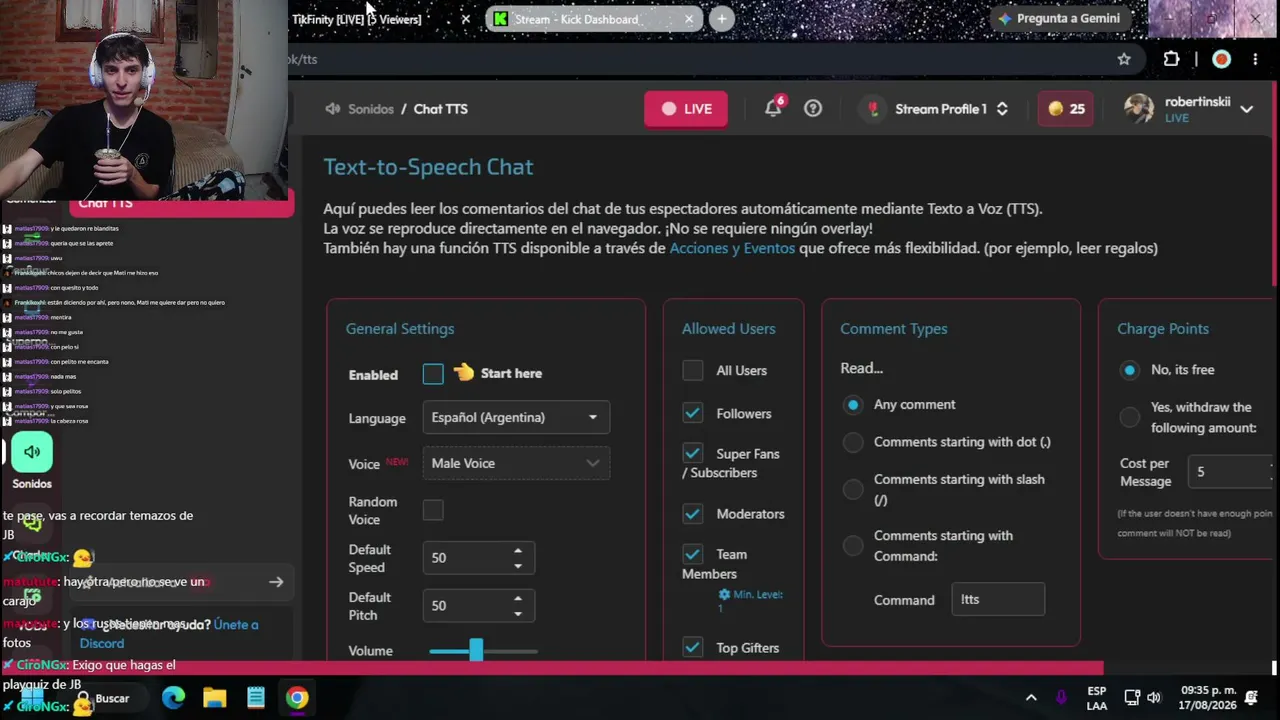Click the Min. Level gear icon
This screenshot has height=720, width=1280.
[724, 594]
